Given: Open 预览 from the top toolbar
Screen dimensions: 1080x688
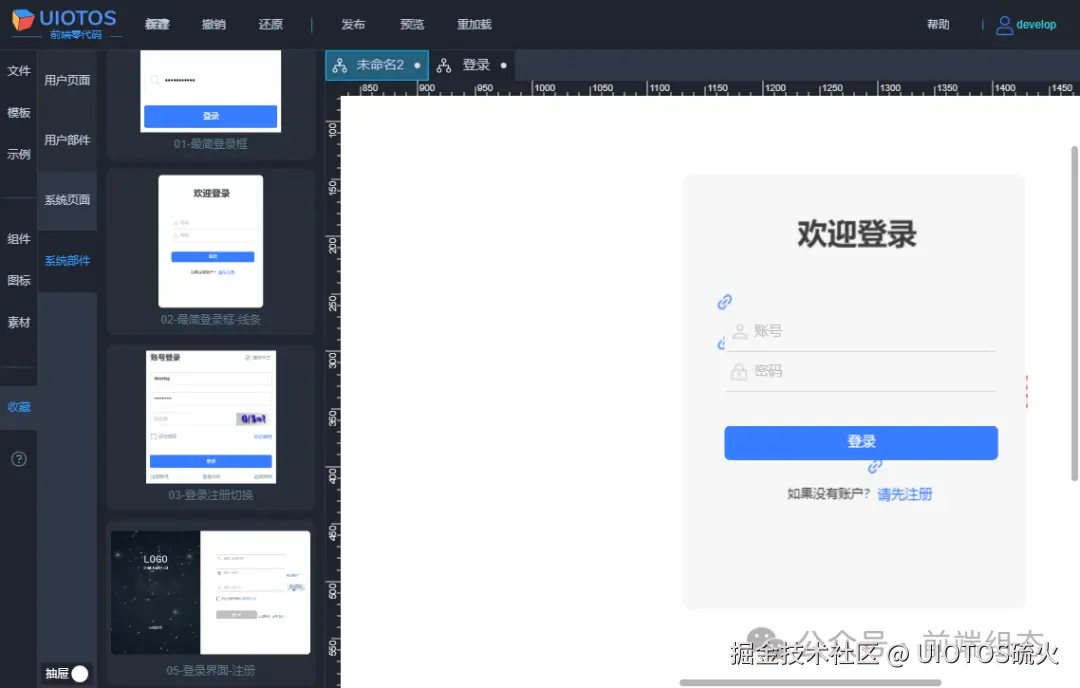Looking at the screenshot, I should coord(411,24).
